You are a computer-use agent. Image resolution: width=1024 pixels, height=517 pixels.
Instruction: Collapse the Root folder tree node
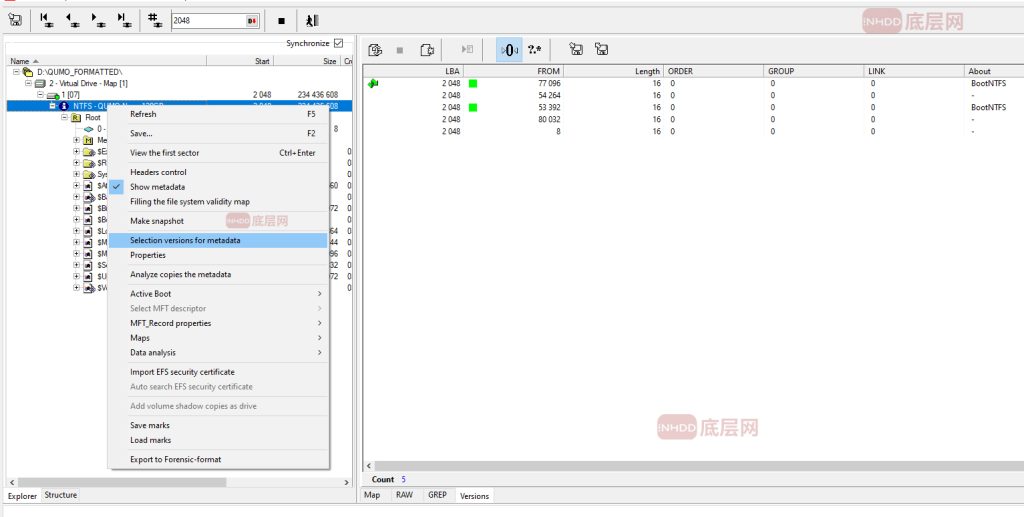click(x=64, y=117)
